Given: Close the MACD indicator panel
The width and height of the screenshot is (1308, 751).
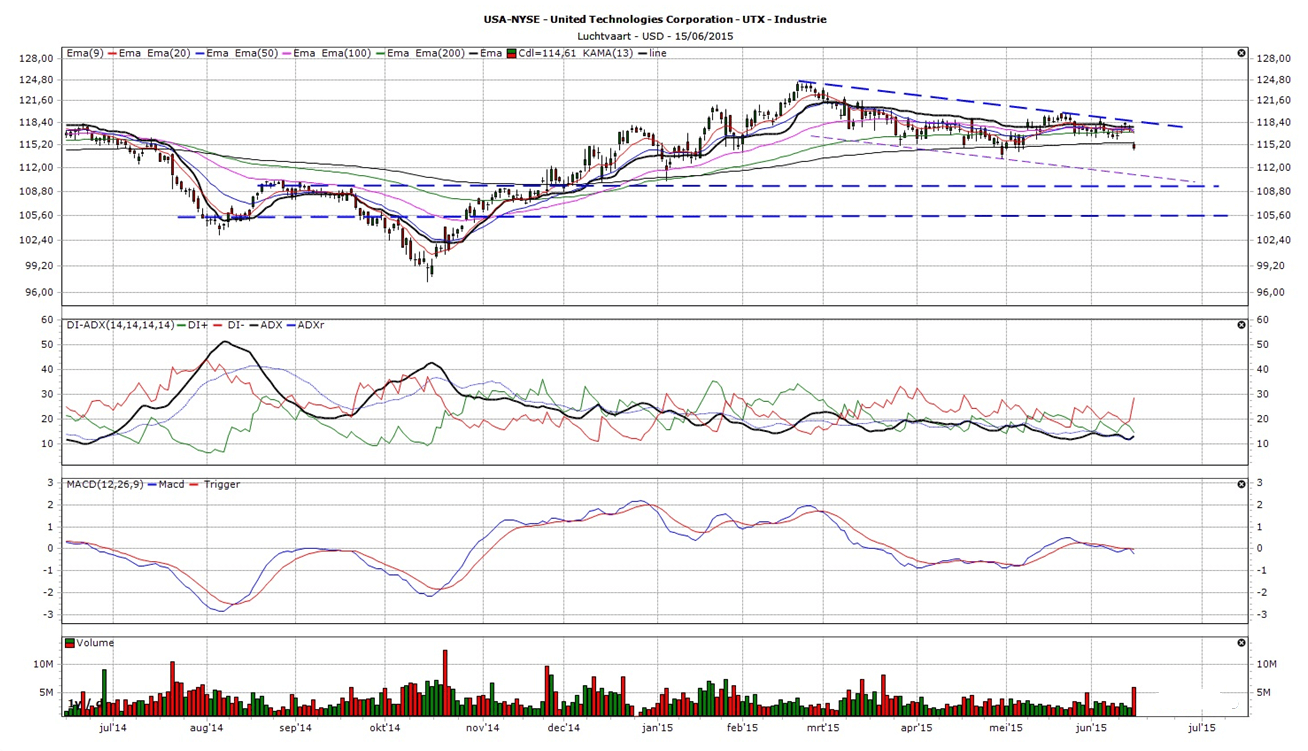Looking at the screenshot, I should pyautogui.click(x=1241, y=484).
